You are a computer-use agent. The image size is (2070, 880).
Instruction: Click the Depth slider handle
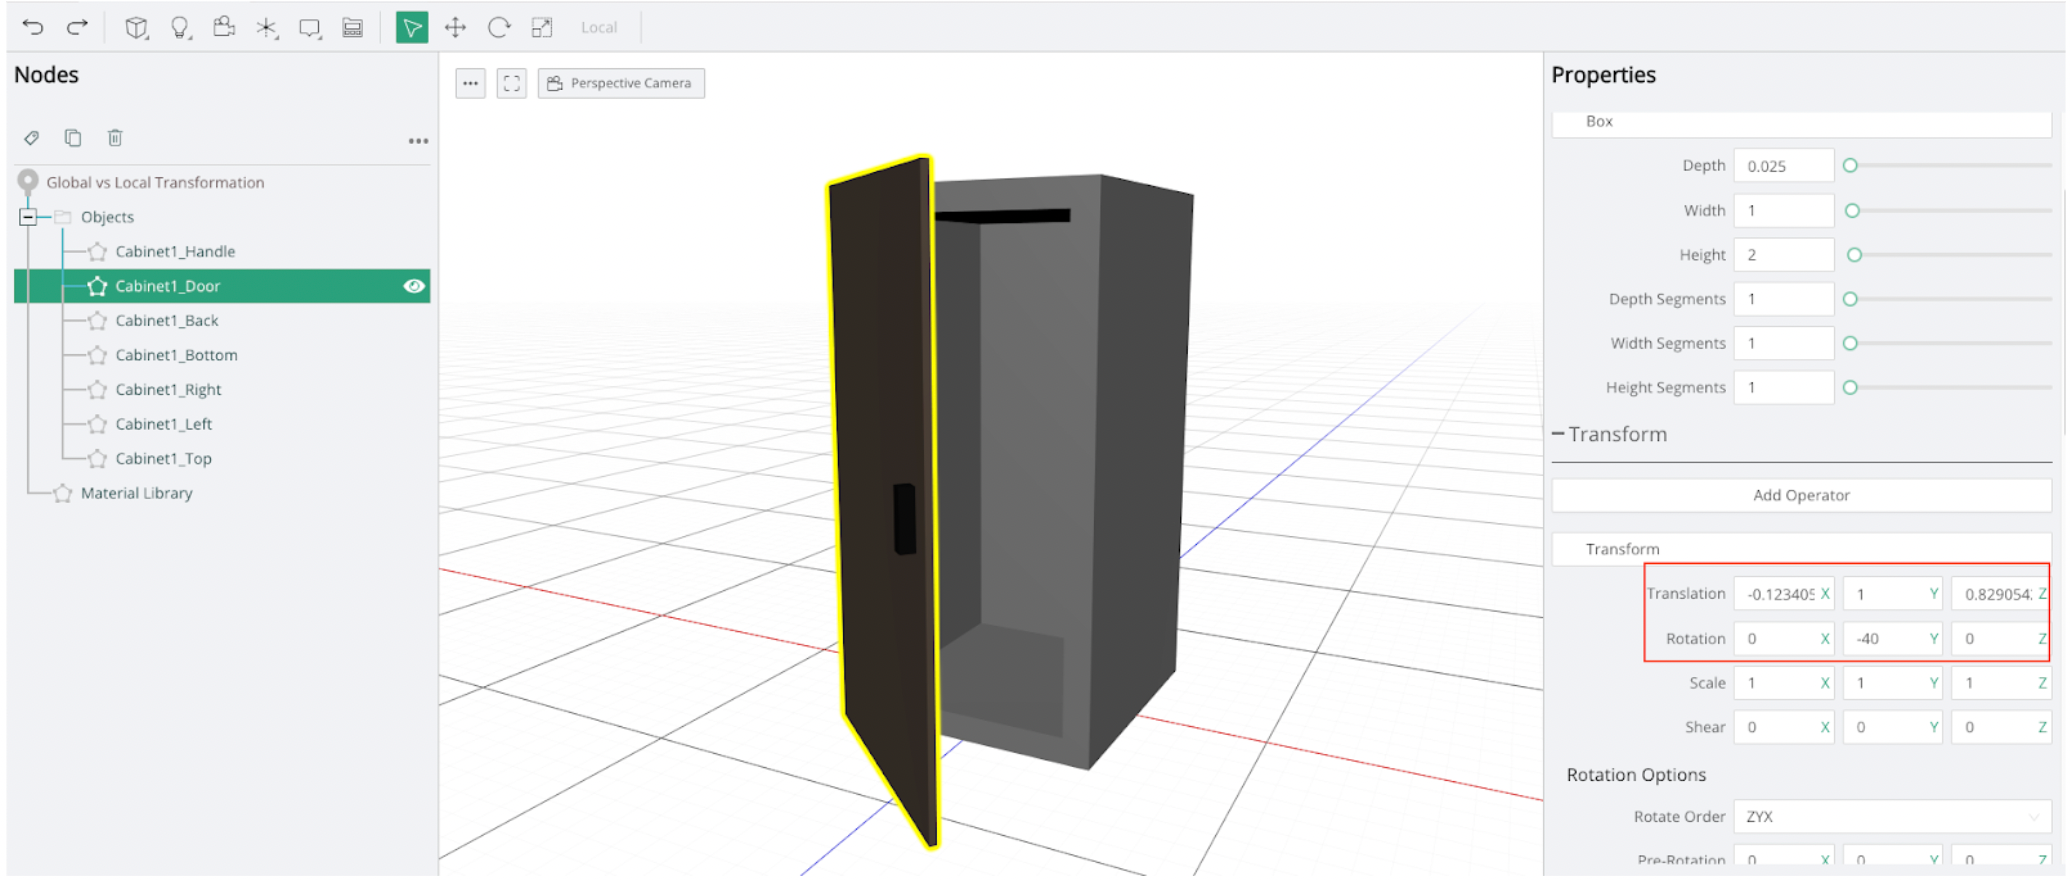[x=1850, y=166]
